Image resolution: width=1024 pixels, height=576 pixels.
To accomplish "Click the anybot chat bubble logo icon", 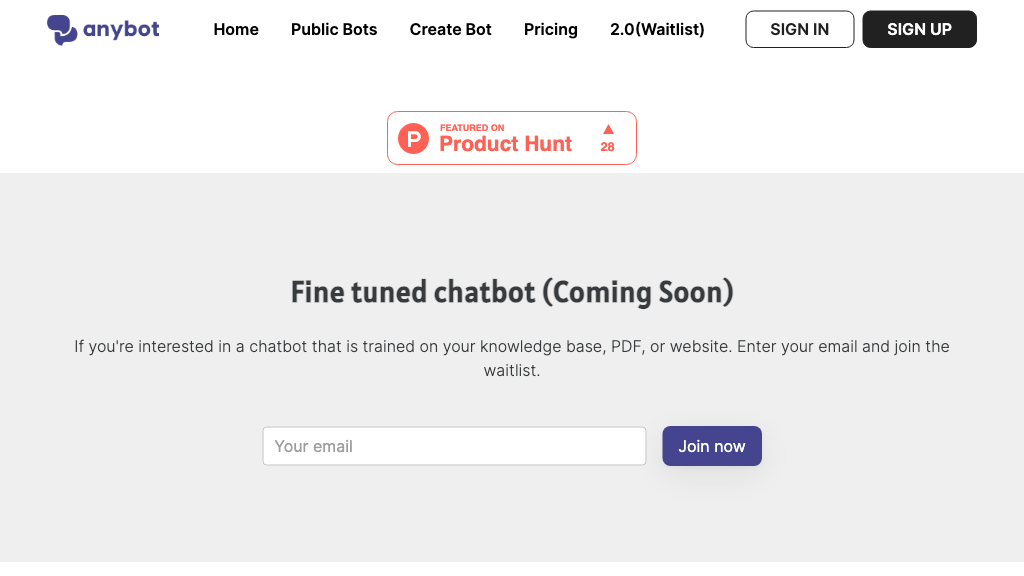I will point(62,28).
